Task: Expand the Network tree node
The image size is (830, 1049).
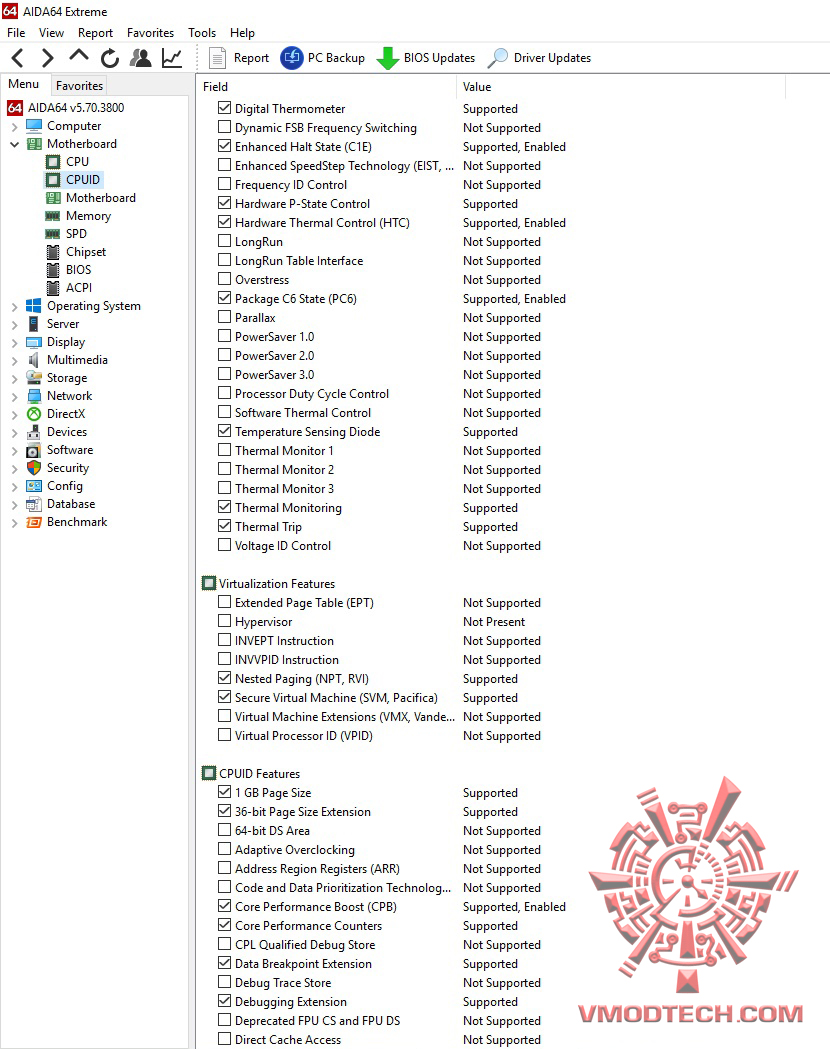Action: pos(15,397)
